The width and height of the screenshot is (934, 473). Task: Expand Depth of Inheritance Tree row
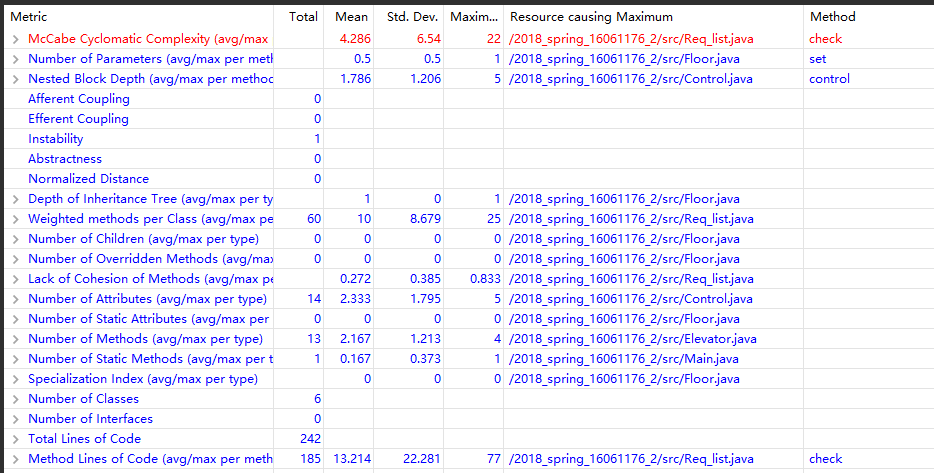[15, 199]
